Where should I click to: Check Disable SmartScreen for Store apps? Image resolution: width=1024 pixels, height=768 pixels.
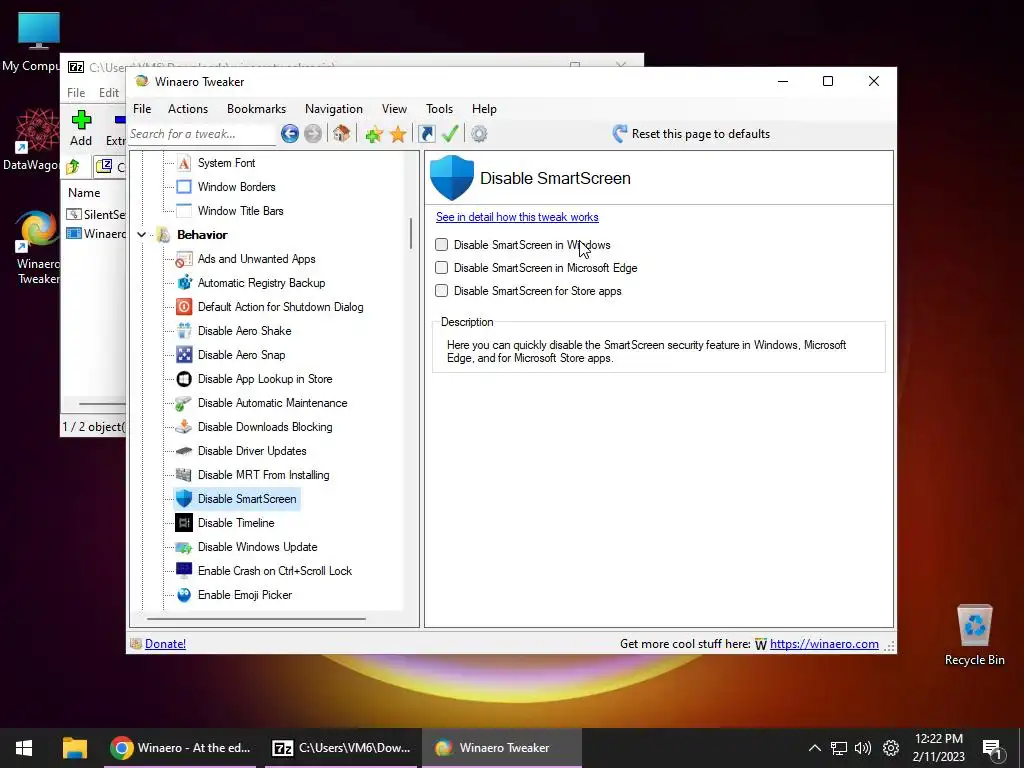point(441,291)
